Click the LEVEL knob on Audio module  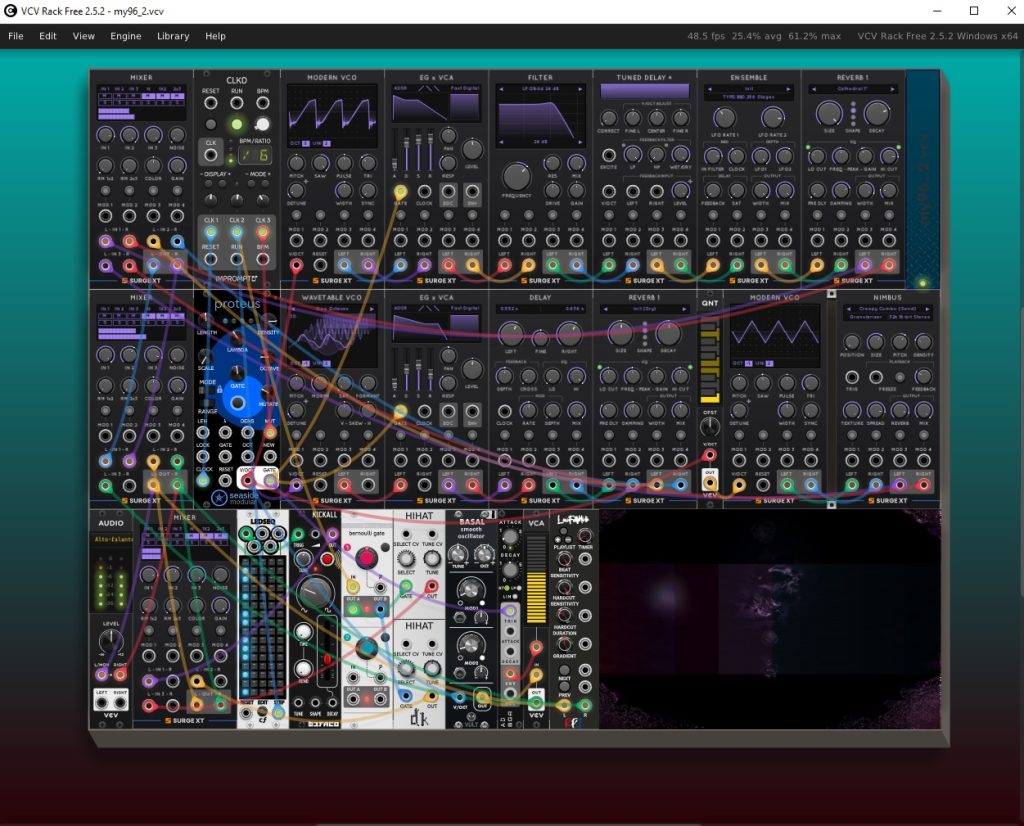tap(110, 643)
